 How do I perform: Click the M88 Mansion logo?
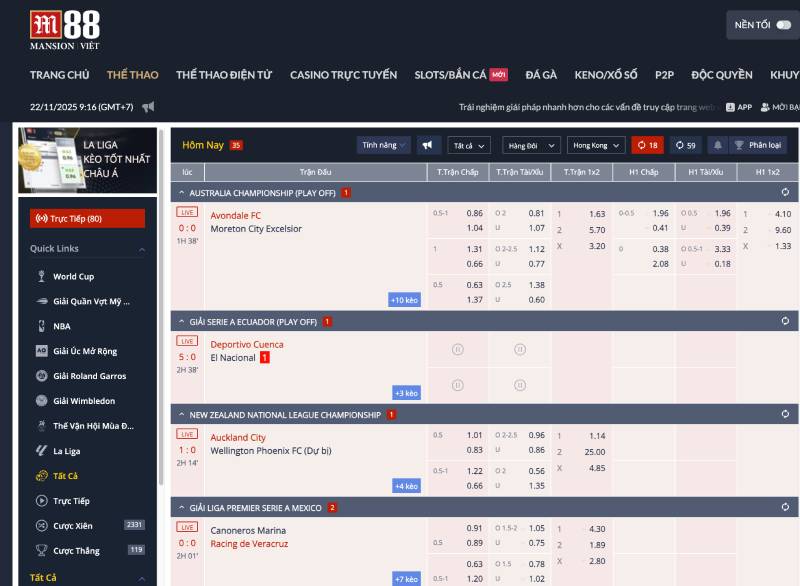point(65,31)
